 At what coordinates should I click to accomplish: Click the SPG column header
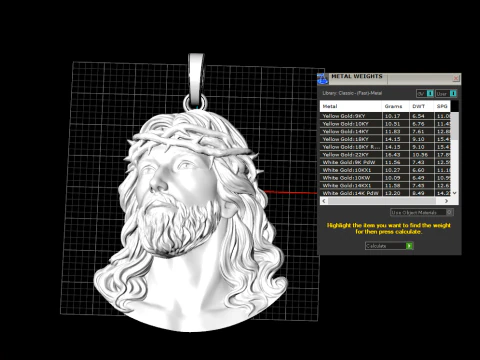coord(442,106)
